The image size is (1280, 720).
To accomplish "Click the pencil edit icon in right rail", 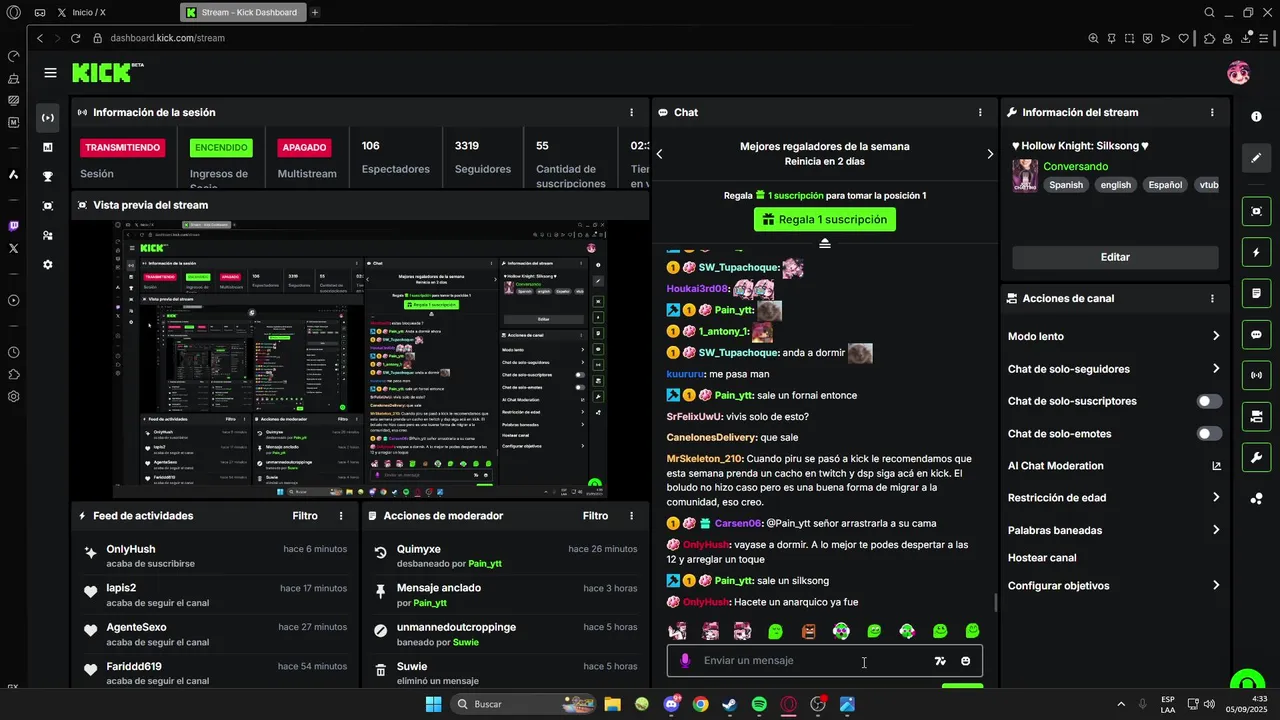I will 1256,158.
